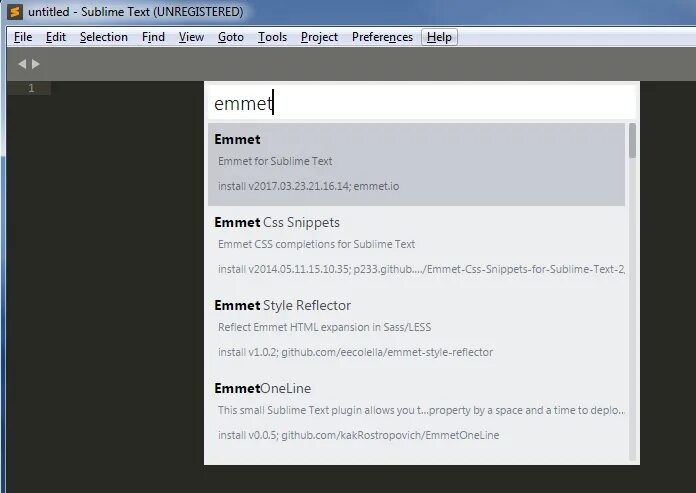Select the Emmet Css Snippets package
Viewport: 696px width, 493px height.
(416, 247)
